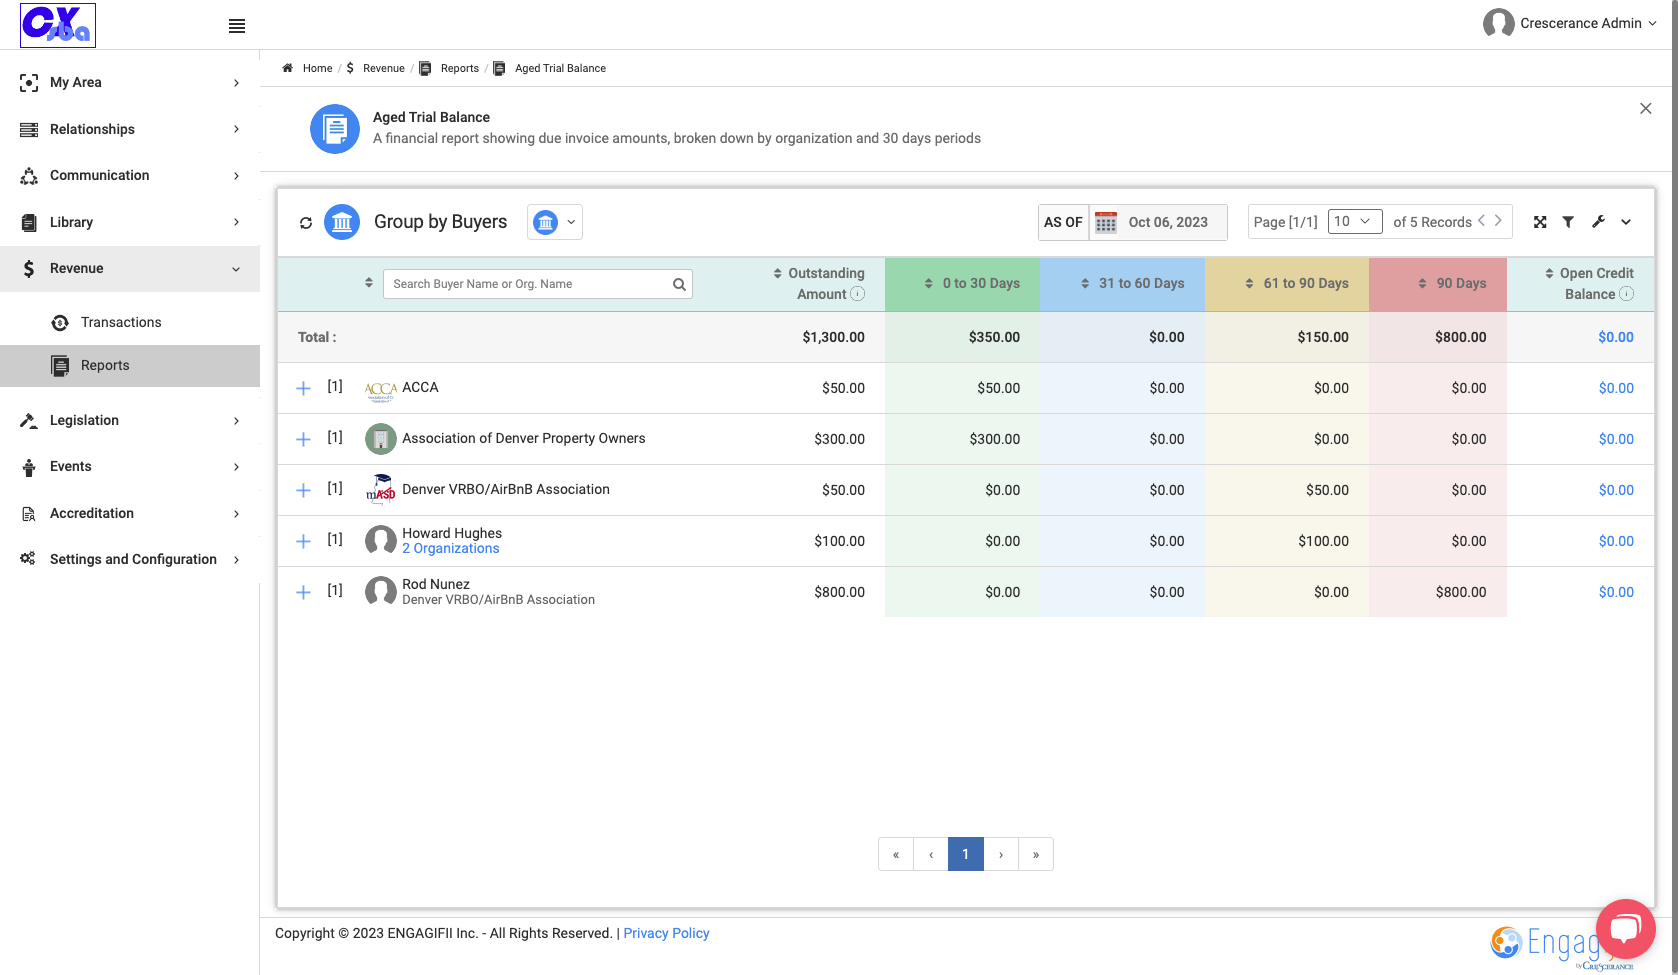This screenshot has height=975, width=1678.
Task: Go to last page pagination button
Action: point(1036,854)
